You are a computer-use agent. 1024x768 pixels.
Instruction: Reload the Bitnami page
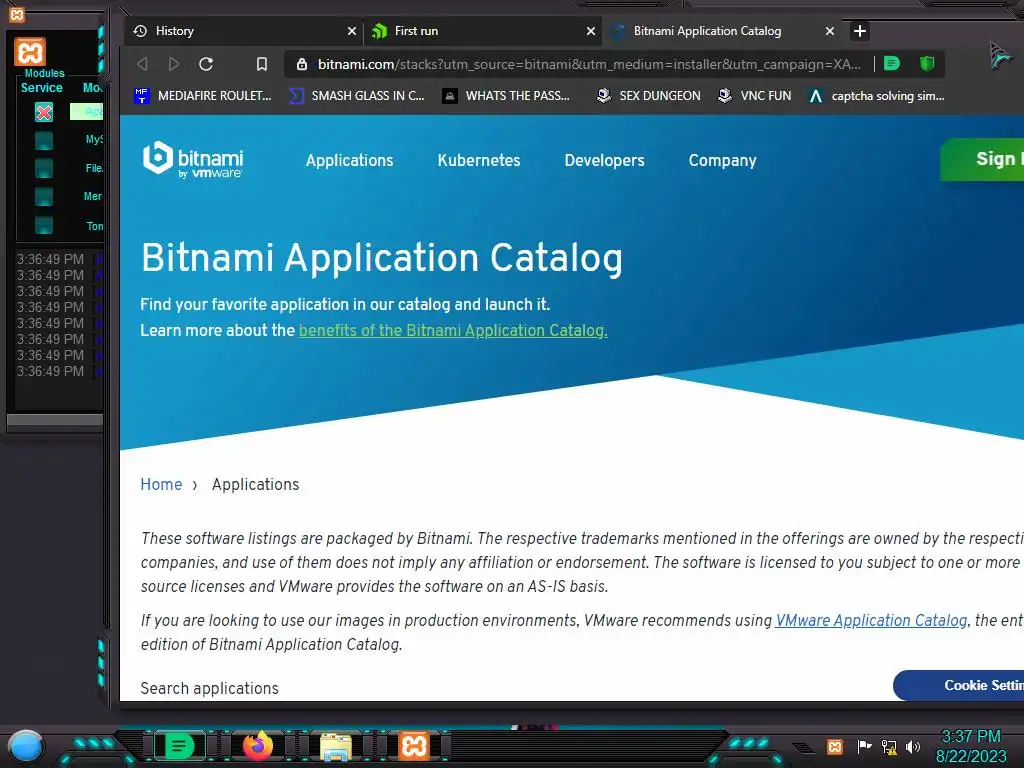click(206, 64)
